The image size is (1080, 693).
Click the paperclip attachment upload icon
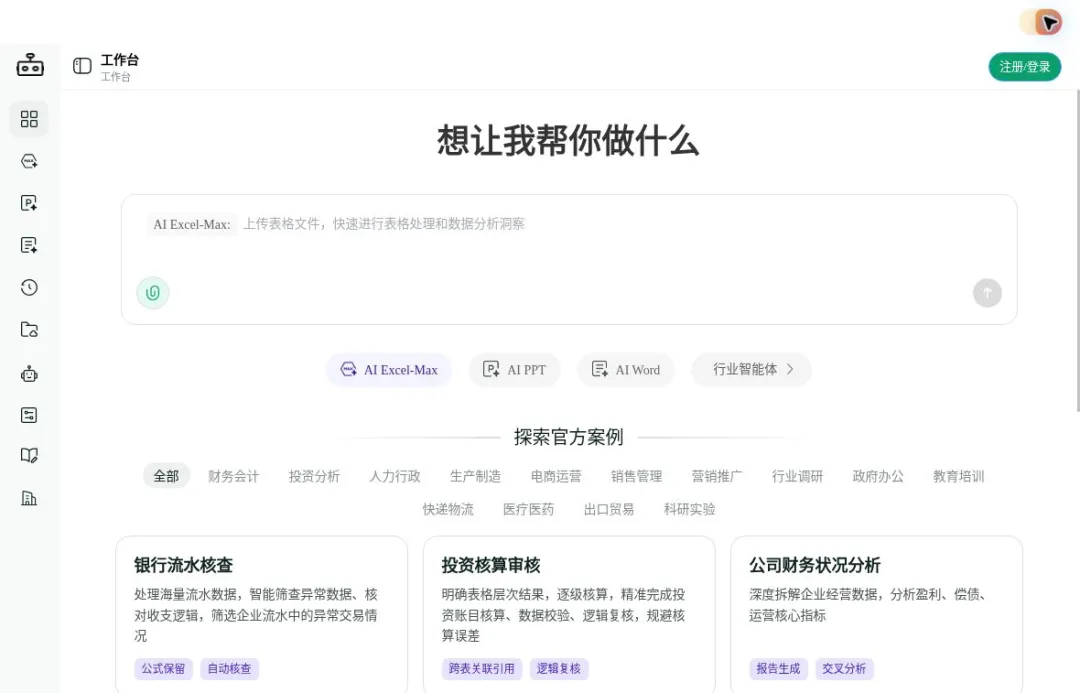(153, 293)
